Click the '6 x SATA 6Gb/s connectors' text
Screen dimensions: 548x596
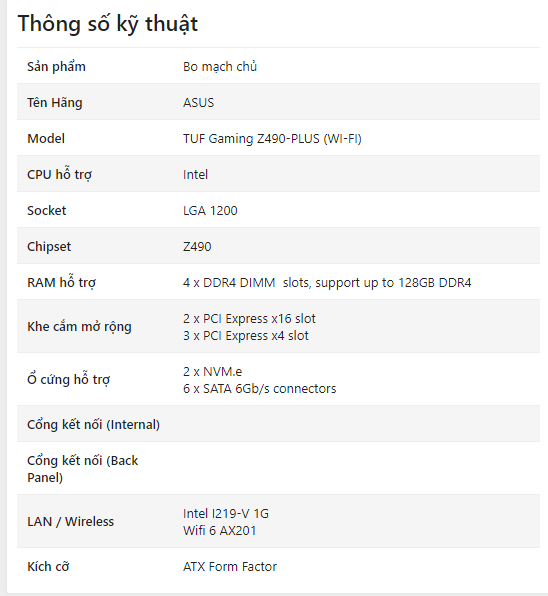[260, 388]
